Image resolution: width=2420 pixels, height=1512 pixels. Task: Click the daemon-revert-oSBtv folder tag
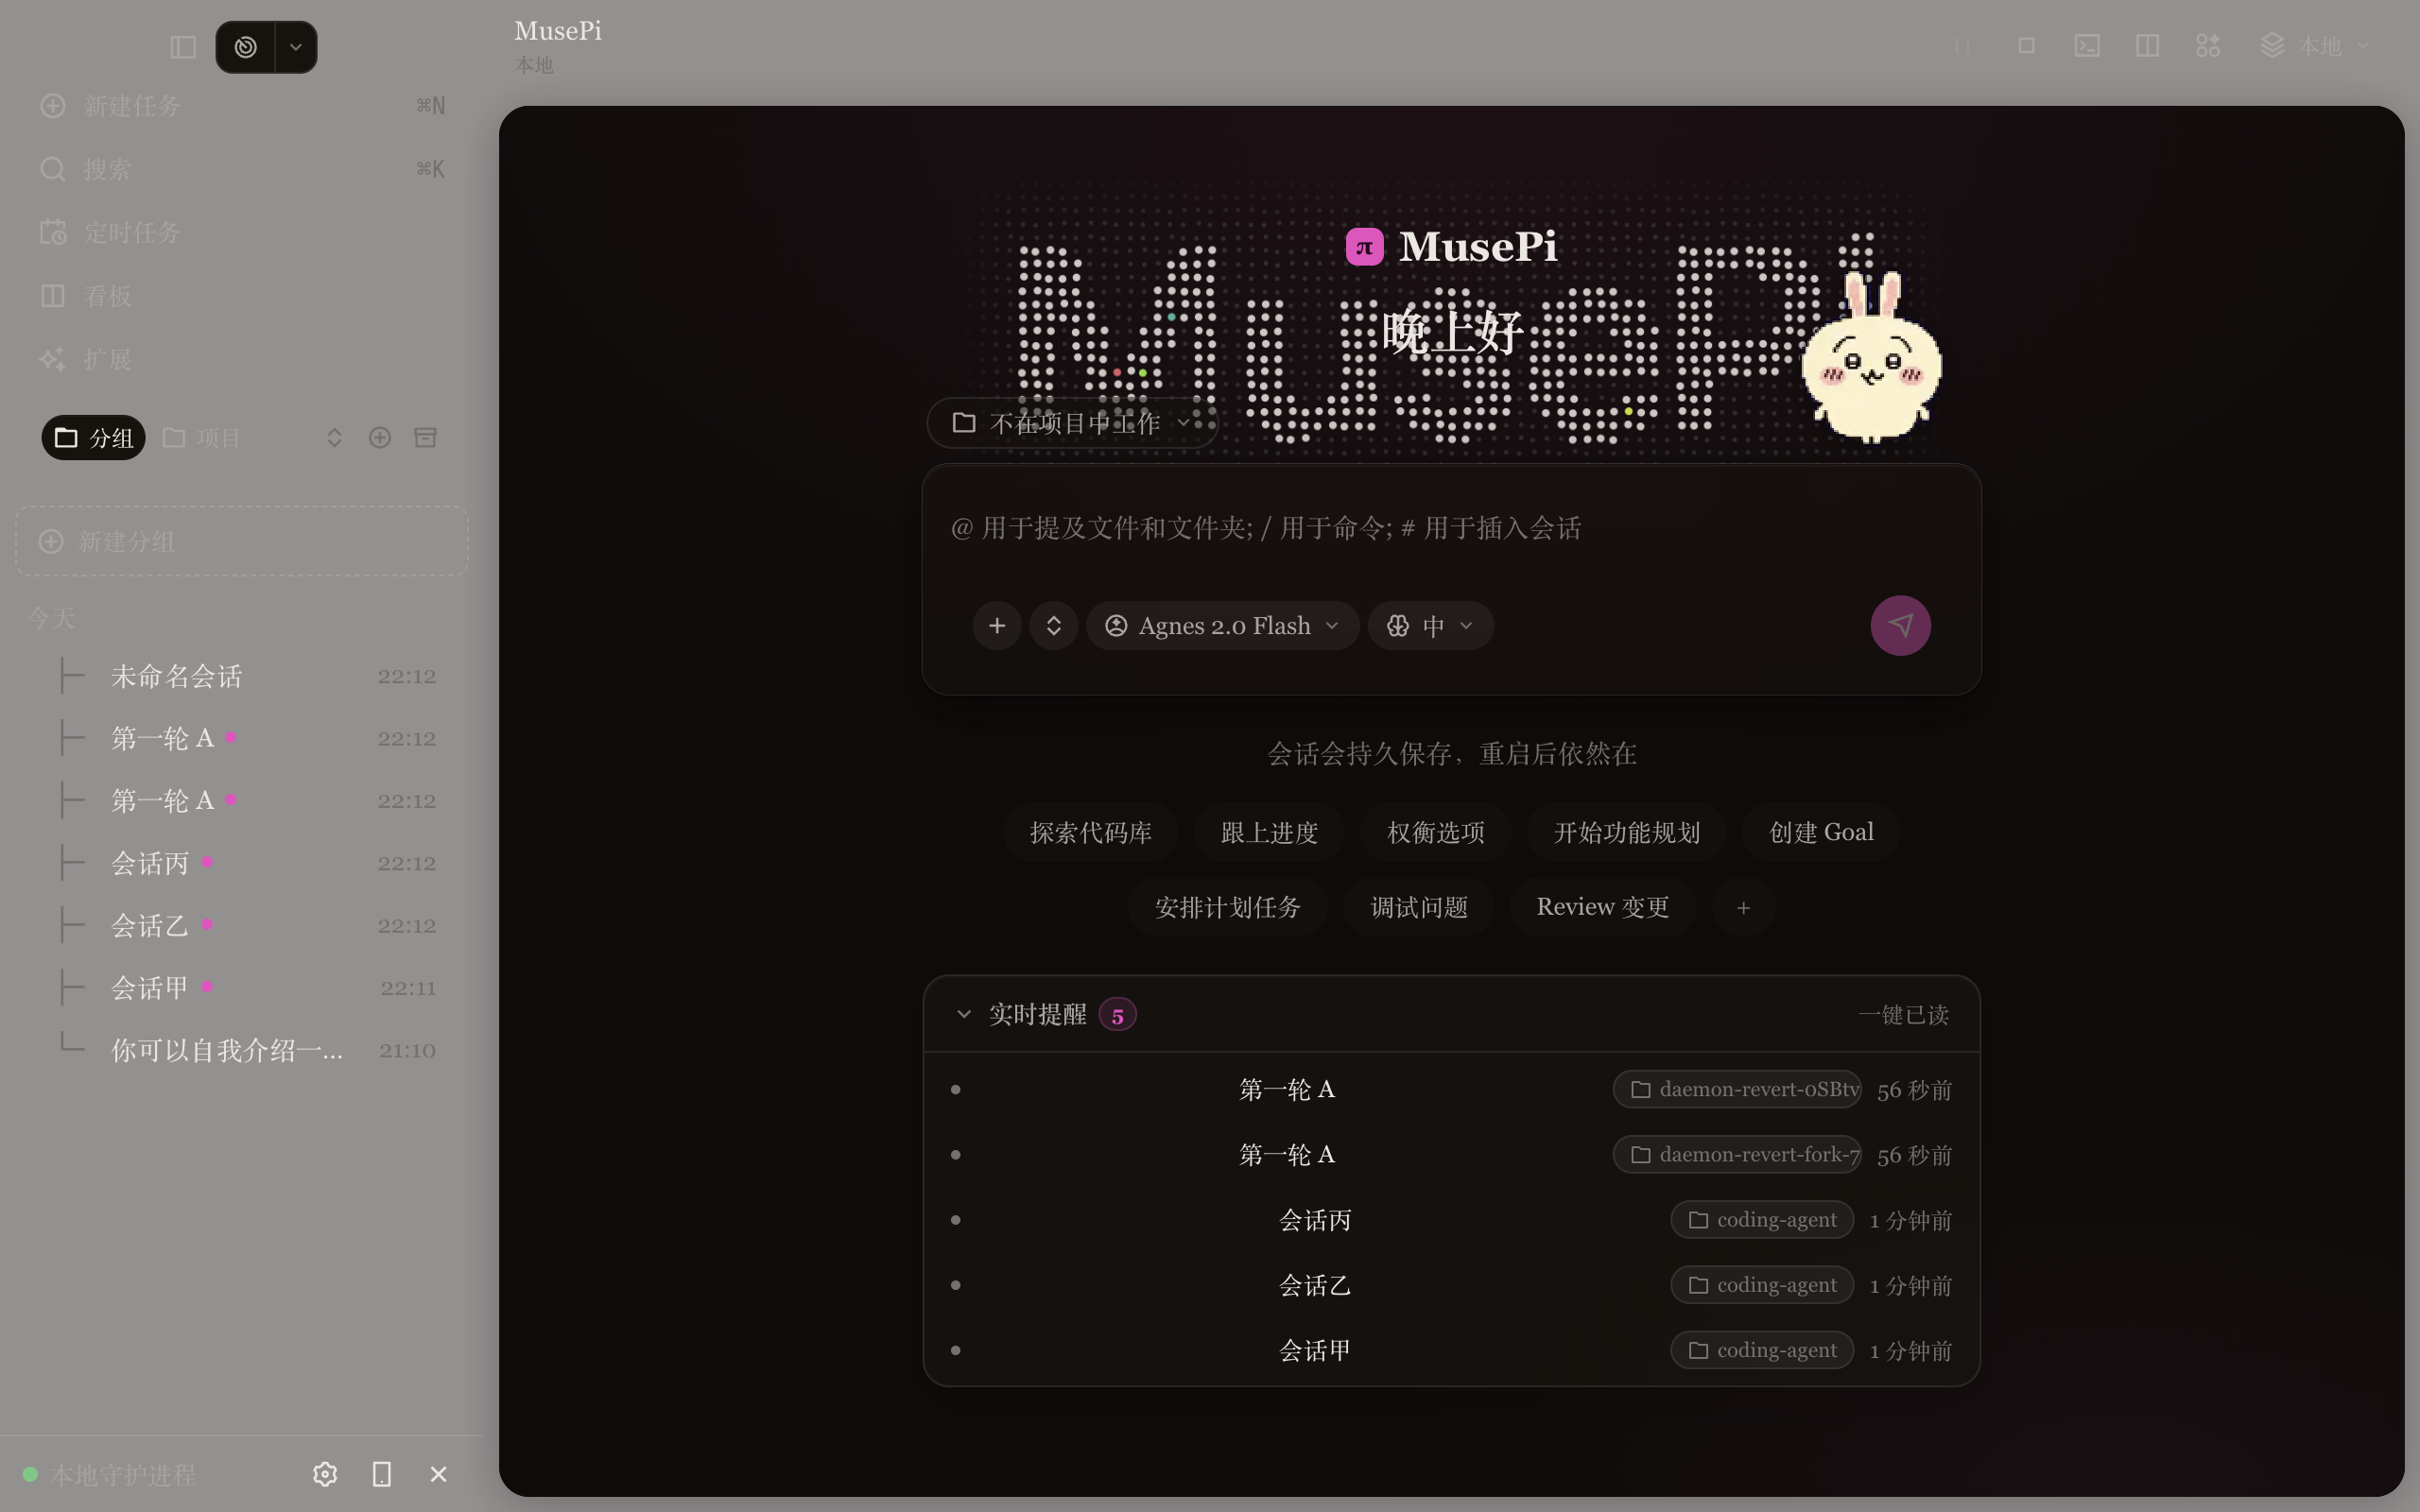point(1737,1089)
